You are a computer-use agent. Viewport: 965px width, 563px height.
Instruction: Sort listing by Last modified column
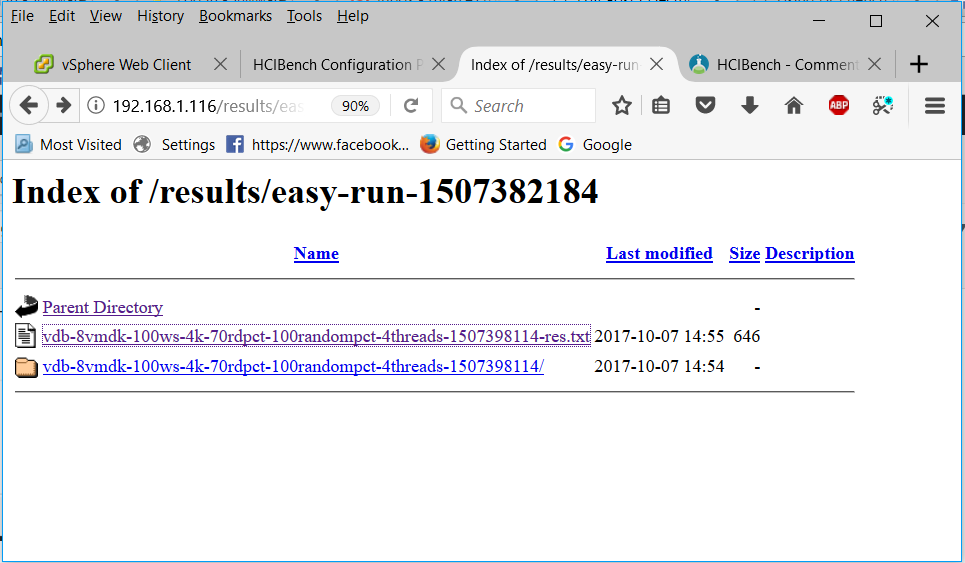click(659, 254)
